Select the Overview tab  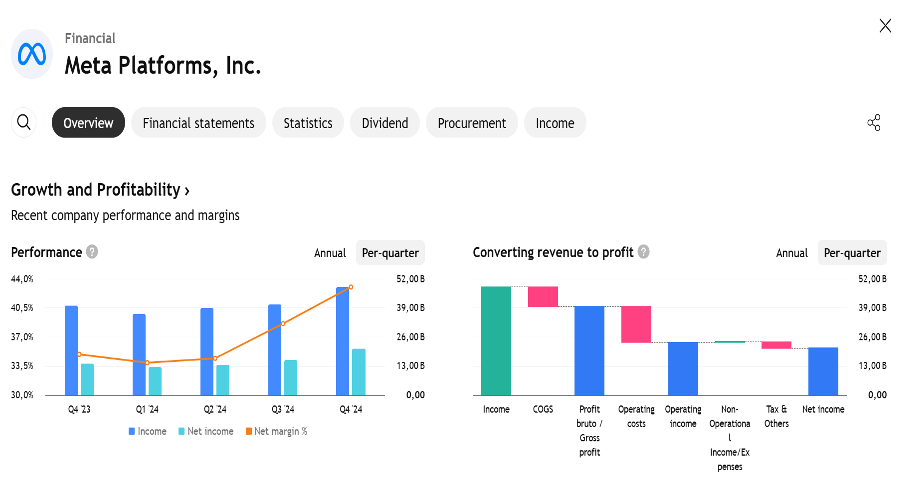click(88, 122)
